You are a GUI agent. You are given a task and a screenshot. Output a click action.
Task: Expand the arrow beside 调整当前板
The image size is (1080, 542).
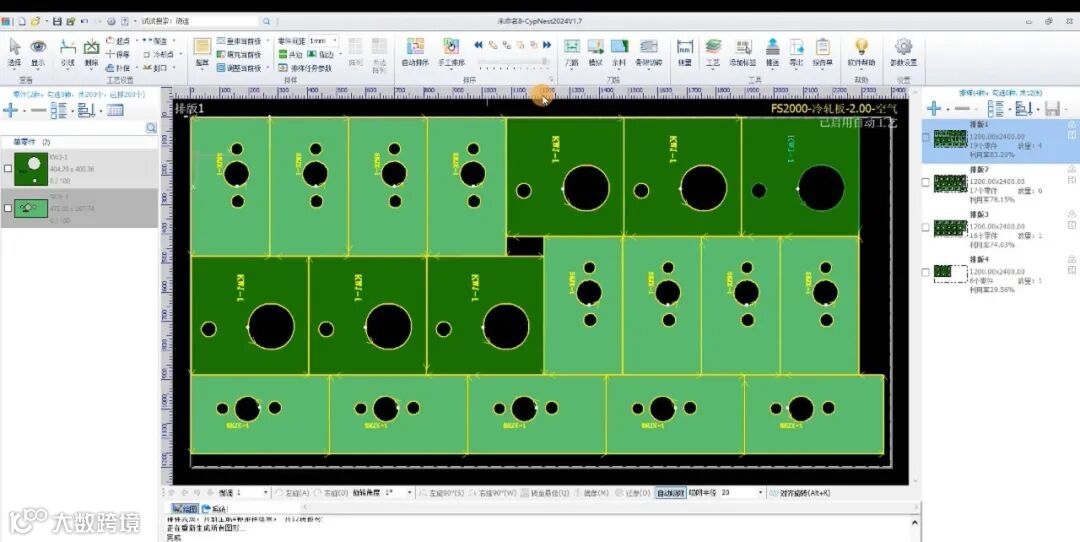tap(268, 68)
